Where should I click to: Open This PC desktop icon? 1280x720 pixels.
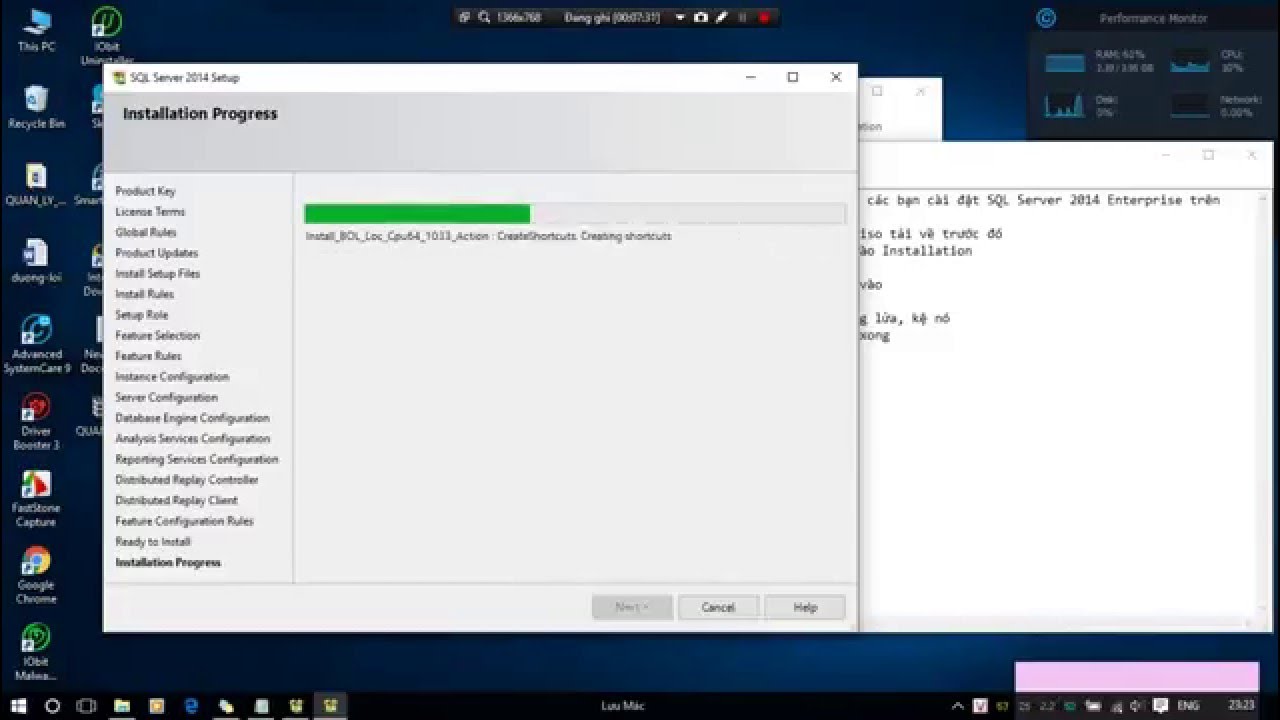click(36, 30)
